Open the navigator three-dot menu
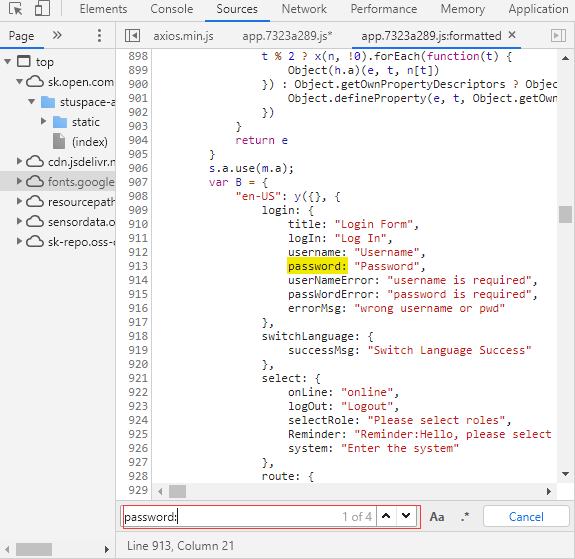Image resolution: width=575 pixels, height=559 pixels. pos(99,36)
